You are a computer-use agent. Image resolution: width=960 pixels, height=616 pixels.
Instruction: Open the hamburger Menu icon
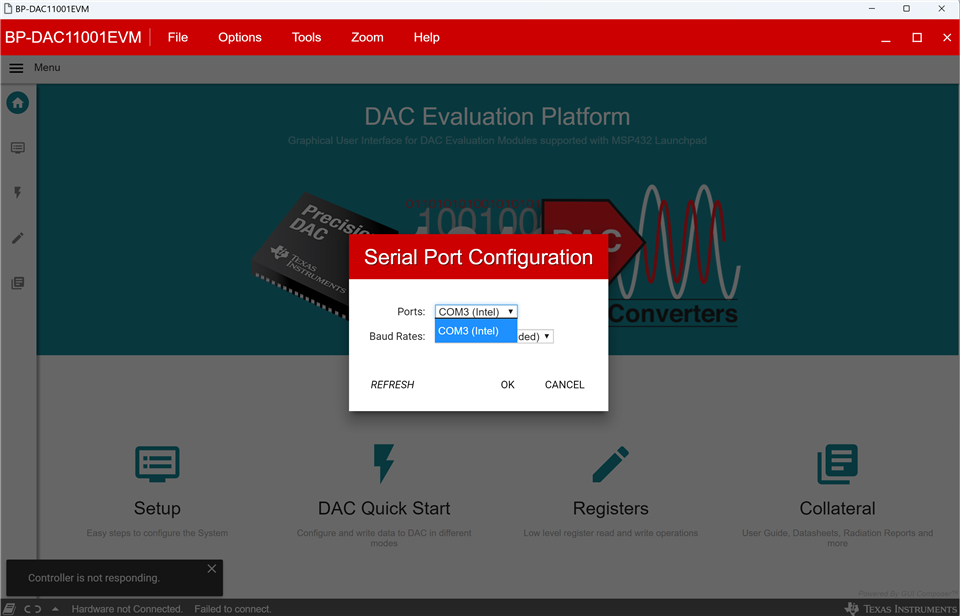click(16, 68)
